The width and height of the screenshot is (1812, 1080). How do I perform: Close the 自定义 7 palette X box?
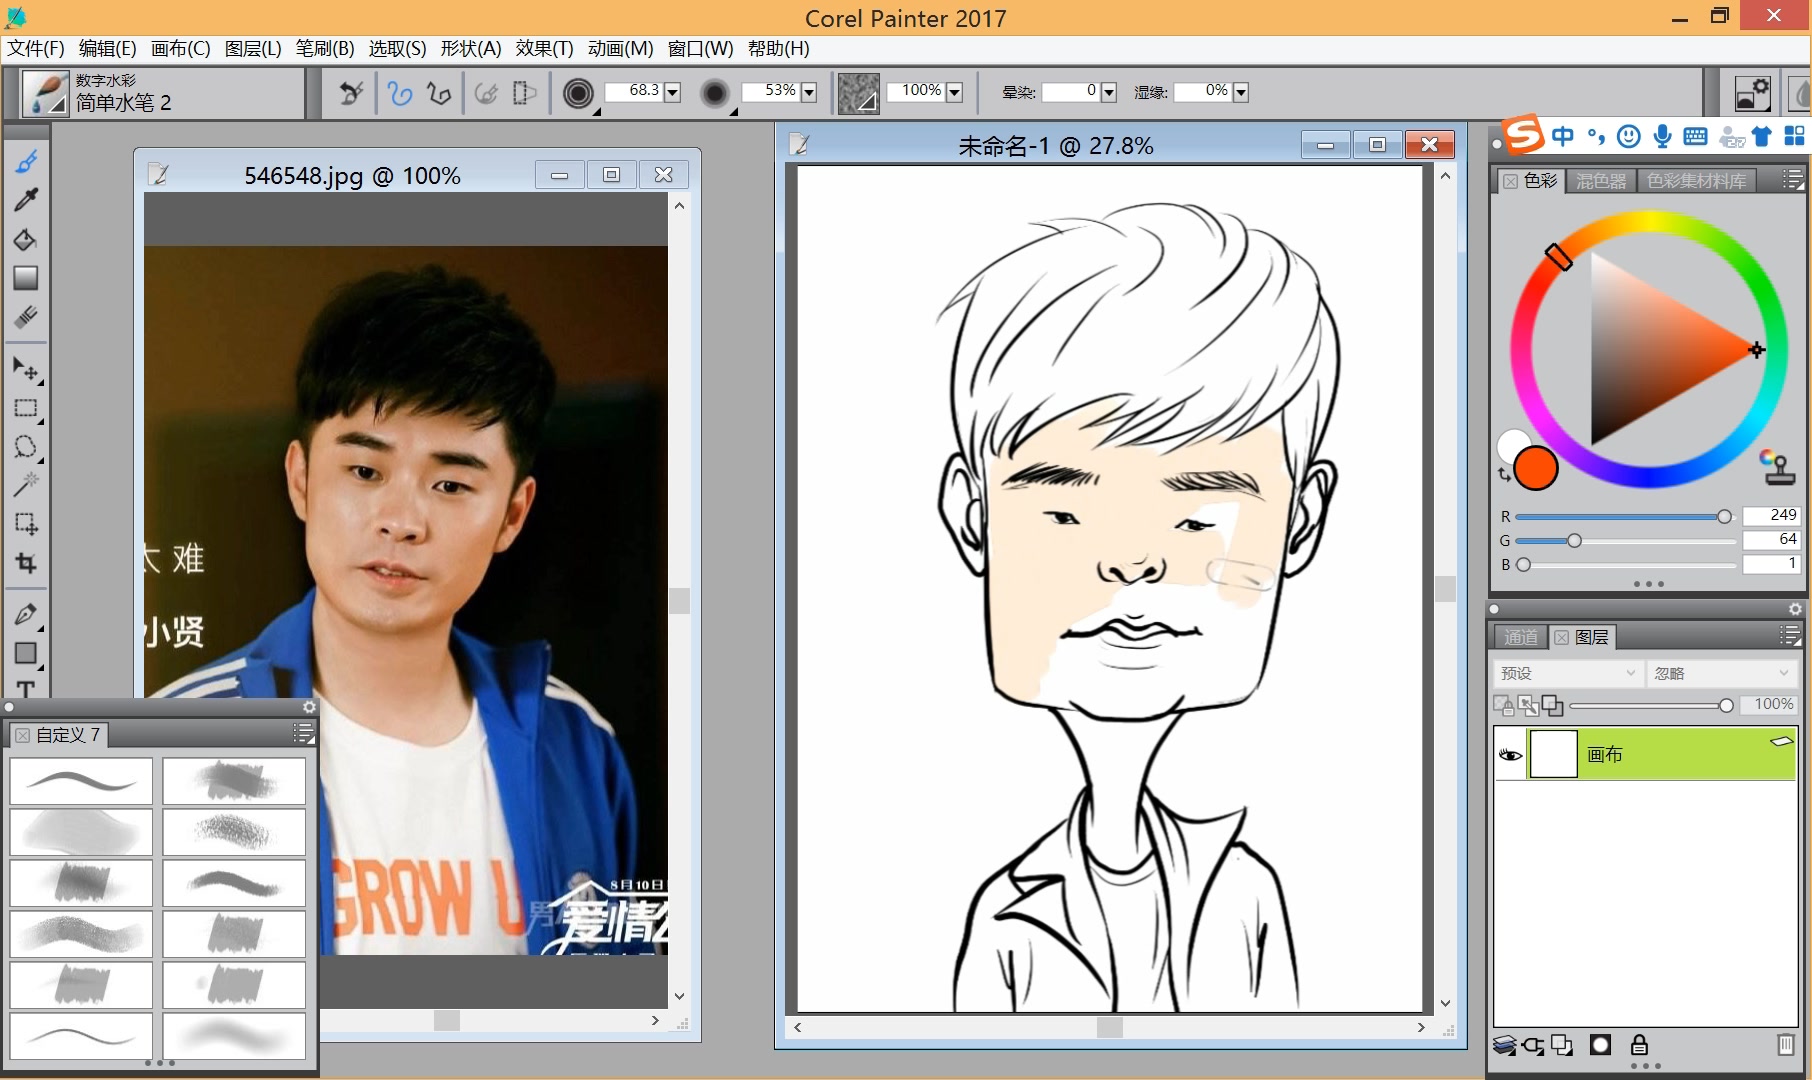point(23,735)
